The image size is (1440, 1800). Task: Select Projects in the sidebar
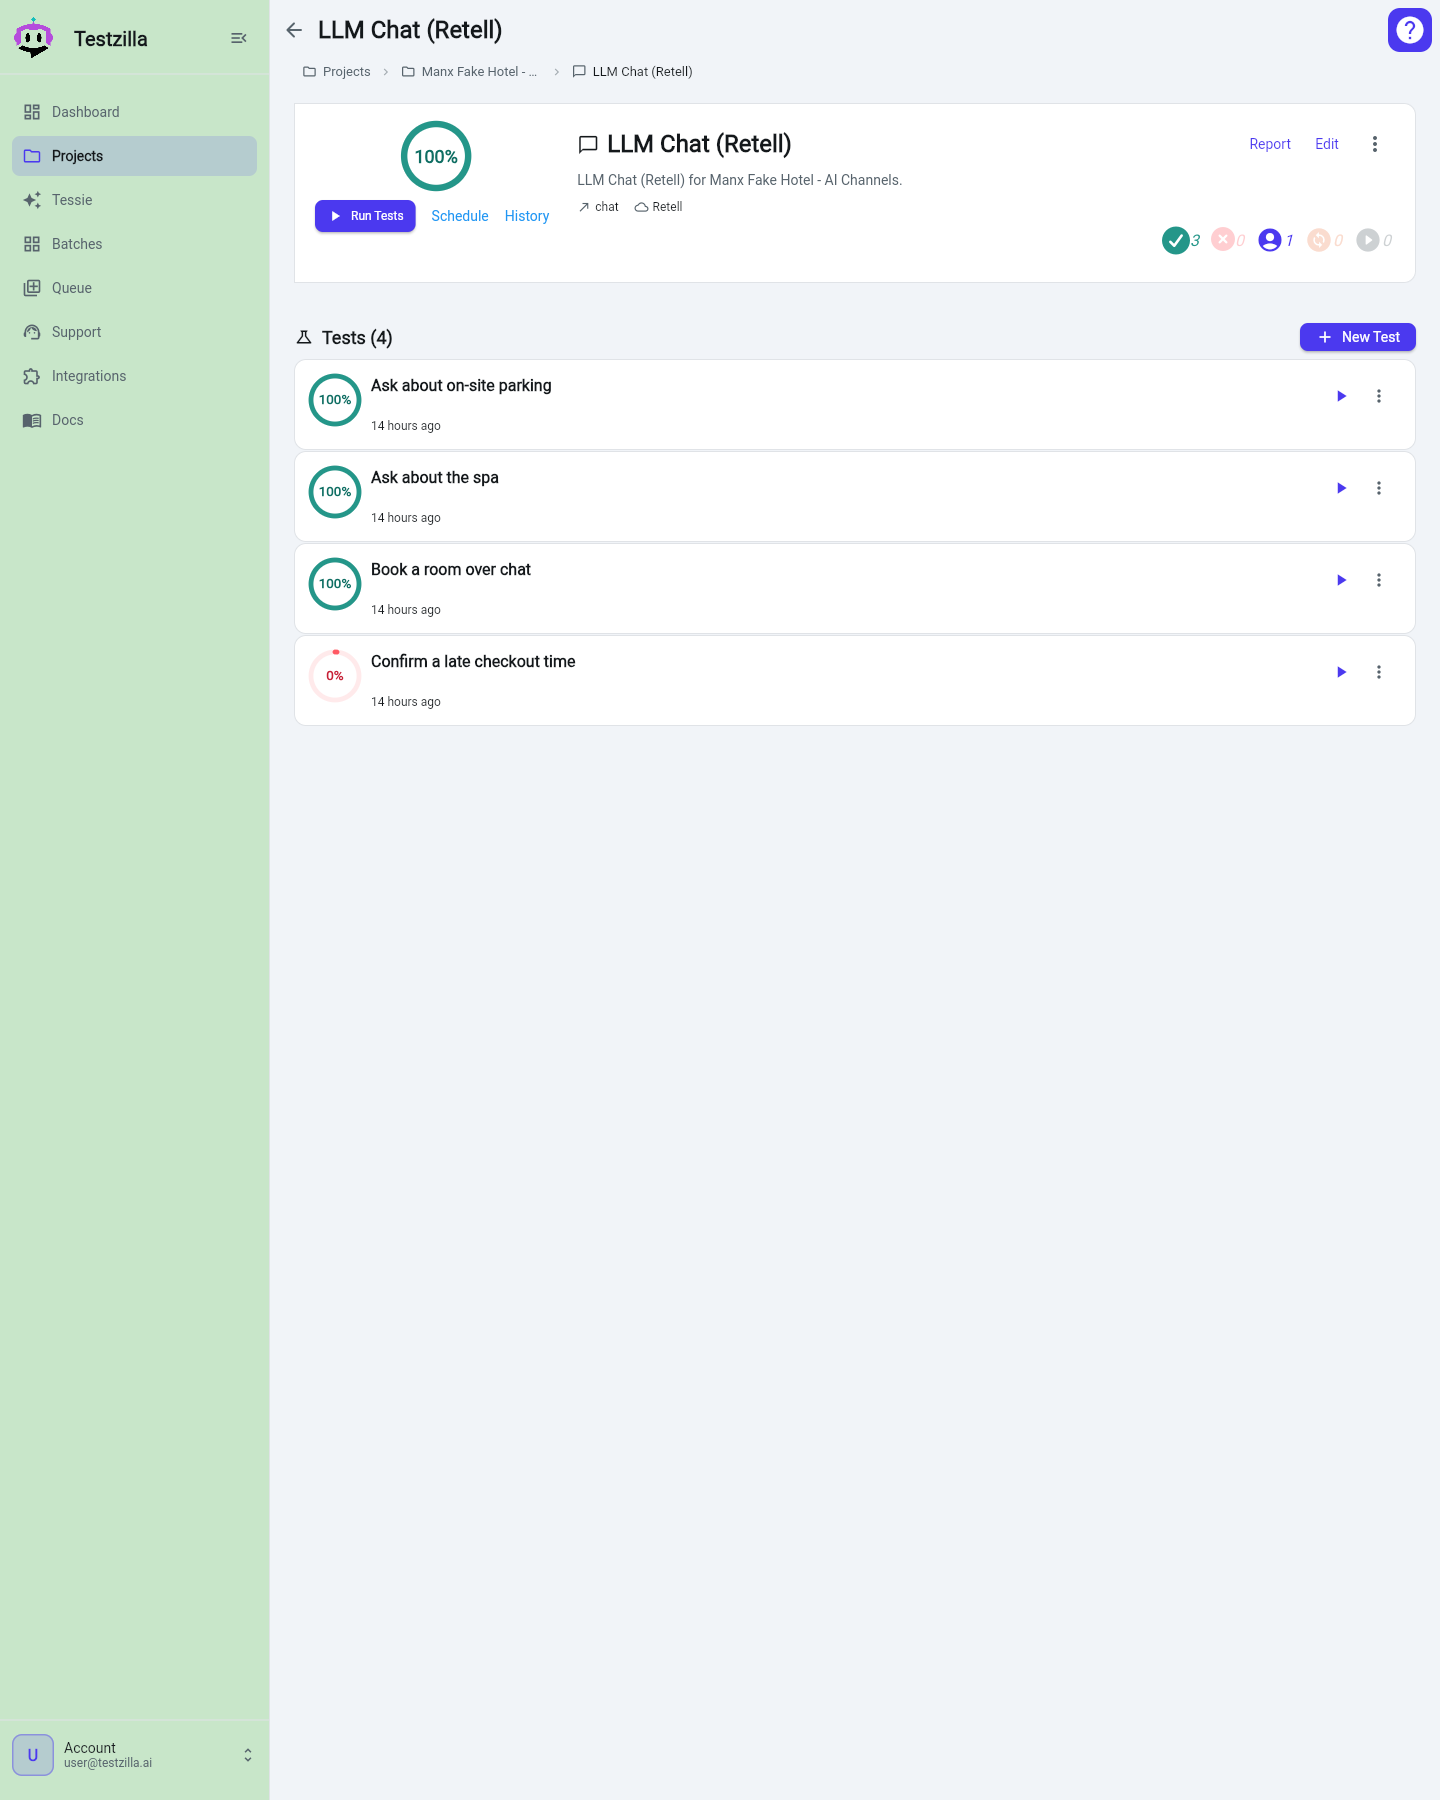point(134,156)
